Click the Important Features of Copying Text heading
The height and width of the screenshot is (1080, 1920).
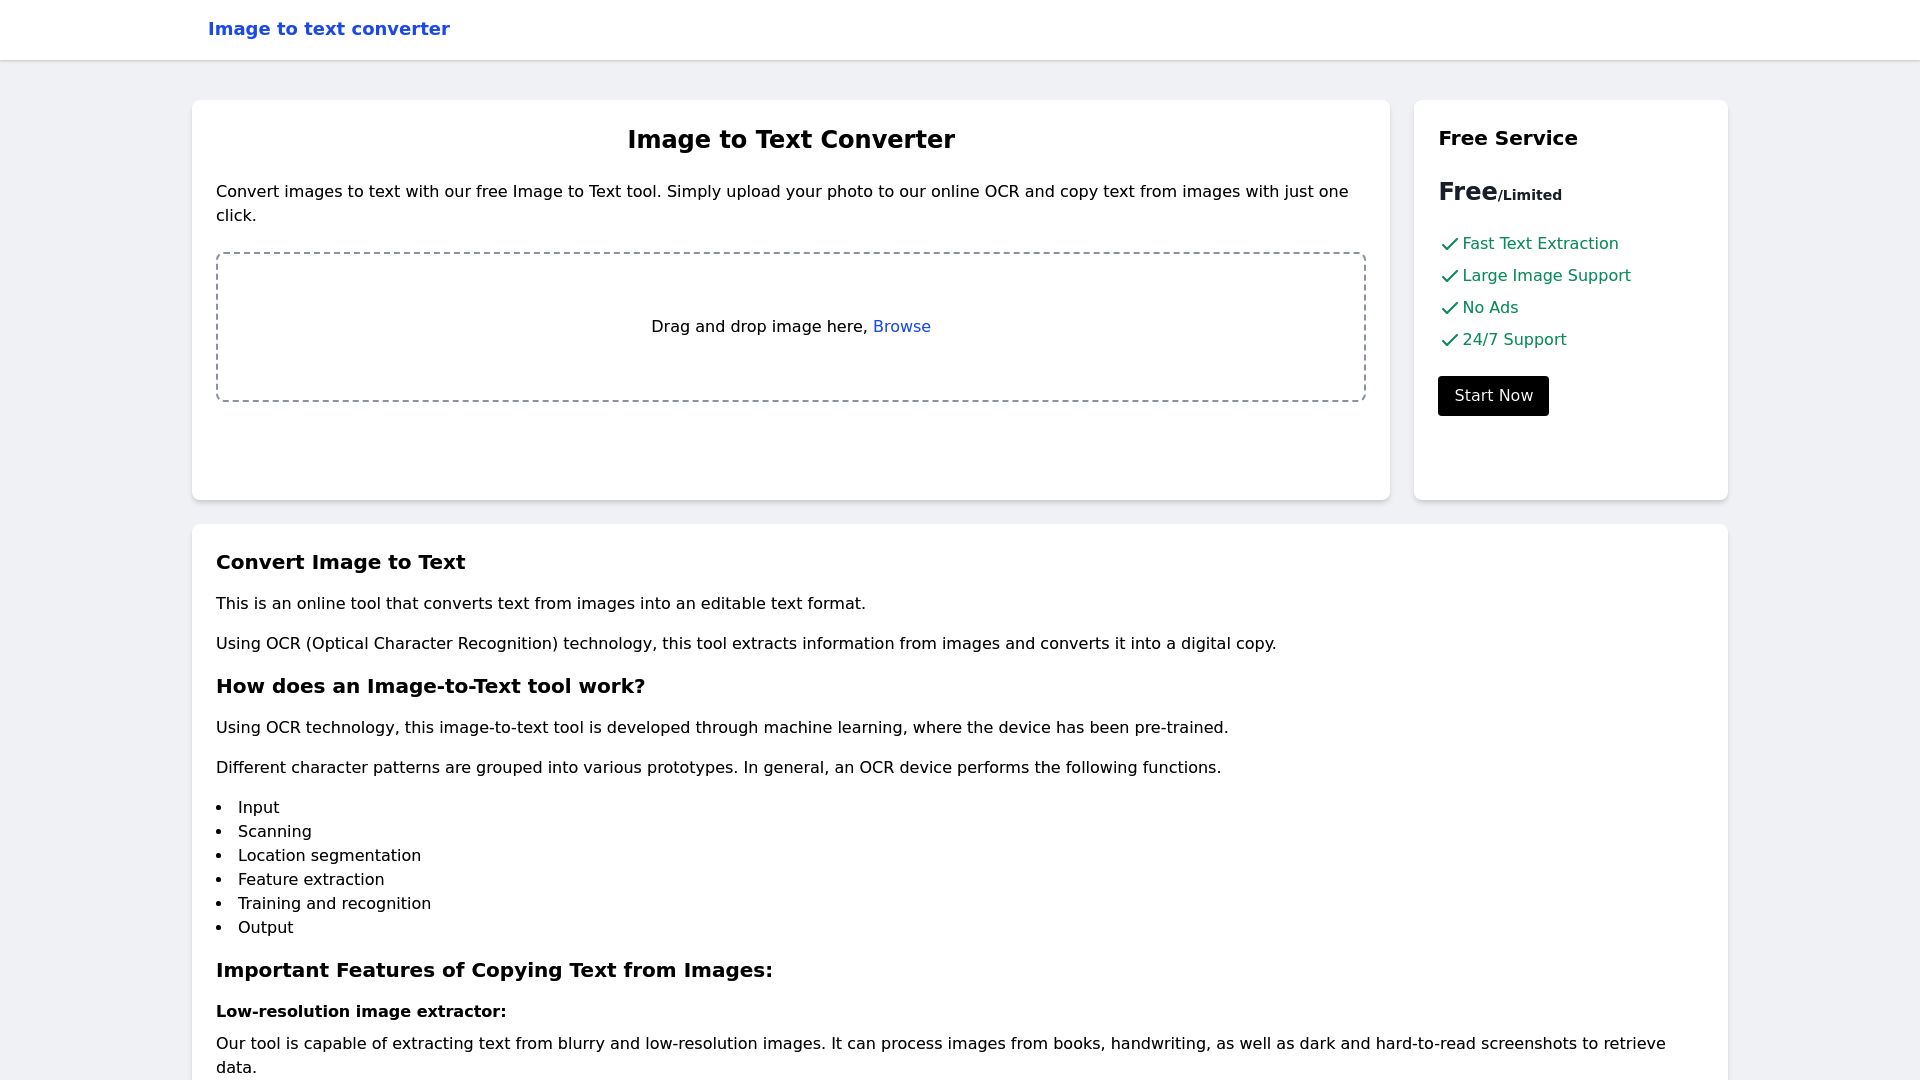pos(494,970)
